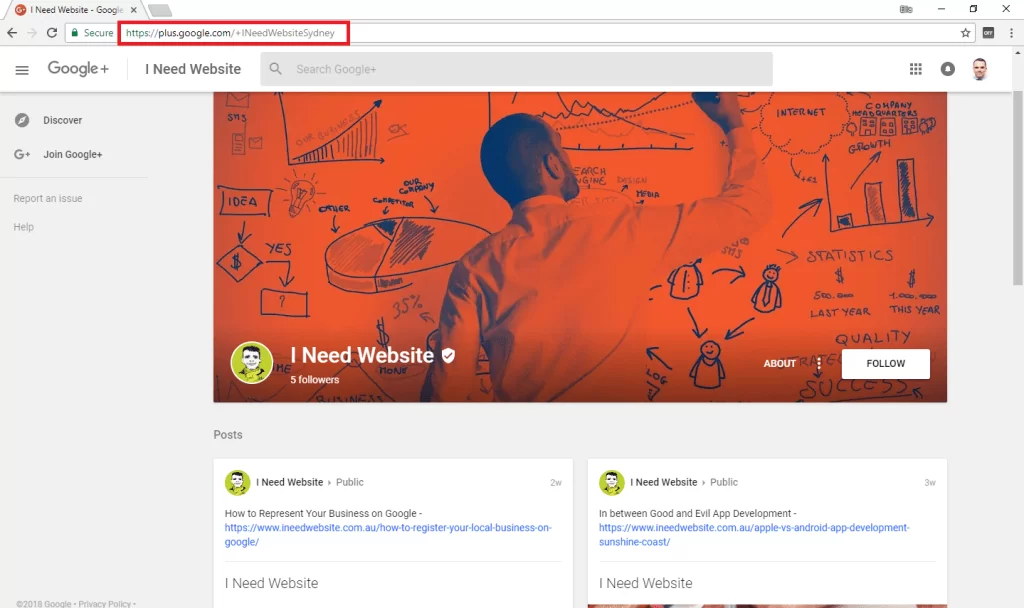Bookmark this page with the star icon

click(x=965, y=33)
